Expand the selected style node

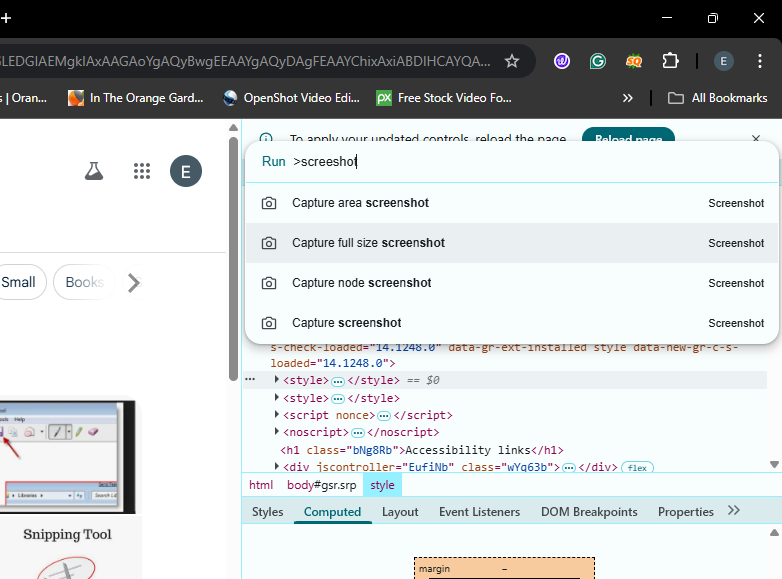click(x=277, y=380)
